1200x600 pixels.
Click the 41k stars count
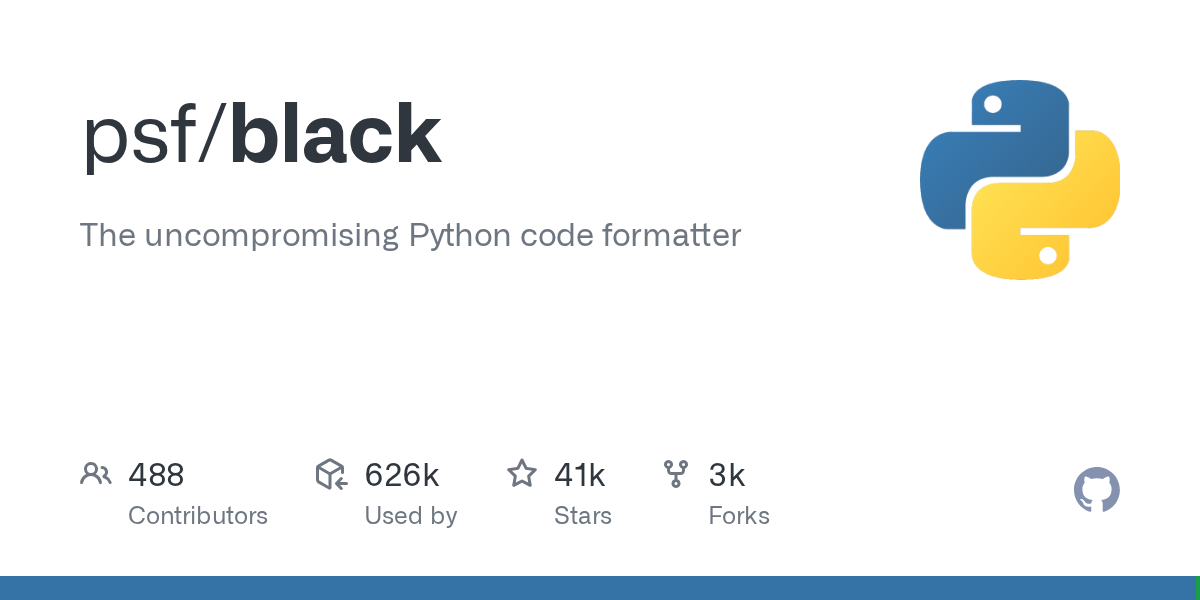580,475
